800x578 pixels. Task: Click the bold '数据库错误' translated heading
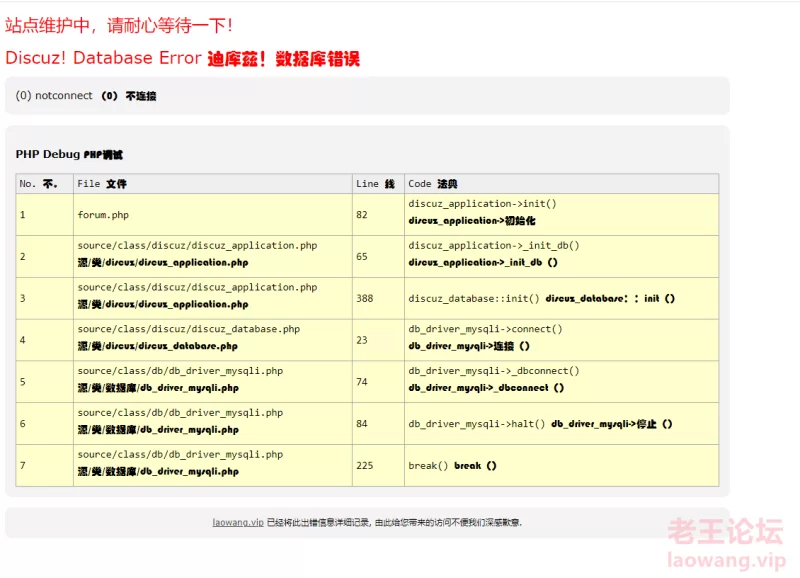[x=317, y=59]
